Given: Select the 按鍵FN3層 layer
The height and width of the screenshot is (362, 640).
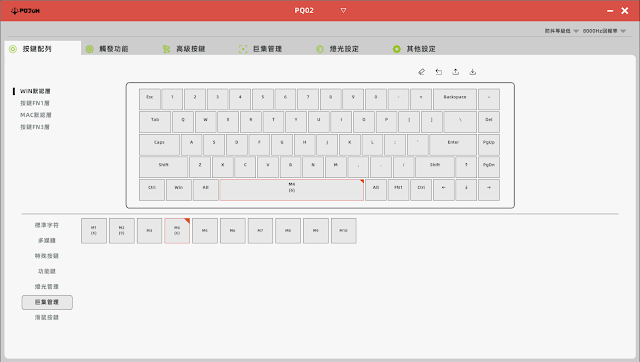Looking at the screenshot, I should click(x=35, y=127).
